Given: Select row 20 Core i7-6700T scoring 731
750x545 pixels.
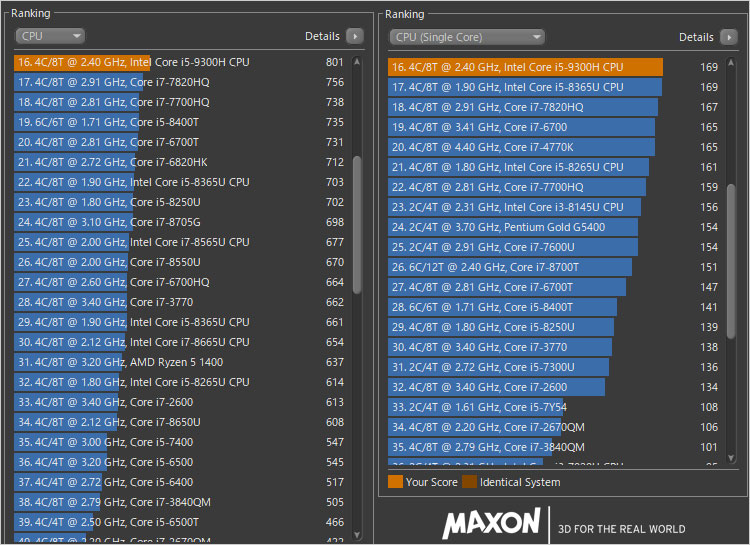Looking at the screenshot, I should [x=180, y=143].
